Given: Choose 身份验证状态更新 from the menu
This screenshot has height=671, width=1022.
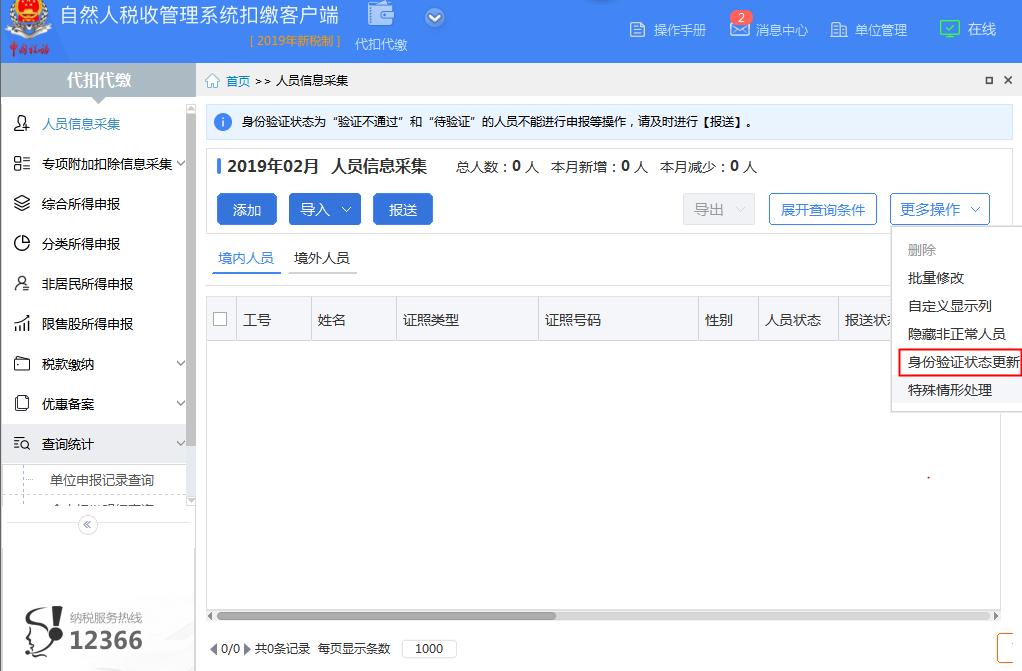Looking at the screenshot, I should (x=958, y=362).
